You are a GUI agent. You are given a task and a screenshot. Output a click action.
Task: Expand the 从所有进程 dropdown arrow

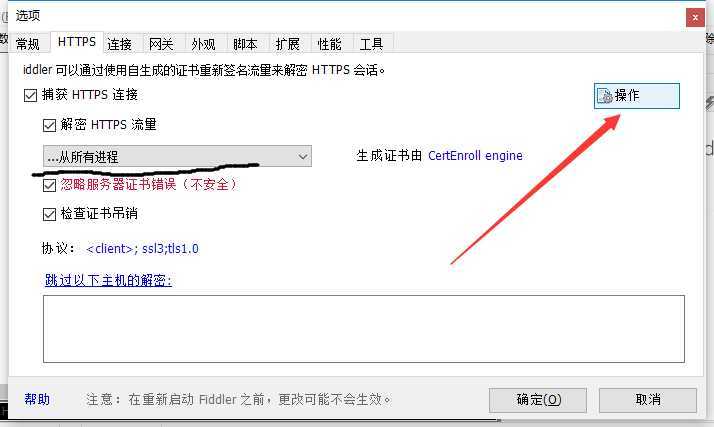(303, 157)
